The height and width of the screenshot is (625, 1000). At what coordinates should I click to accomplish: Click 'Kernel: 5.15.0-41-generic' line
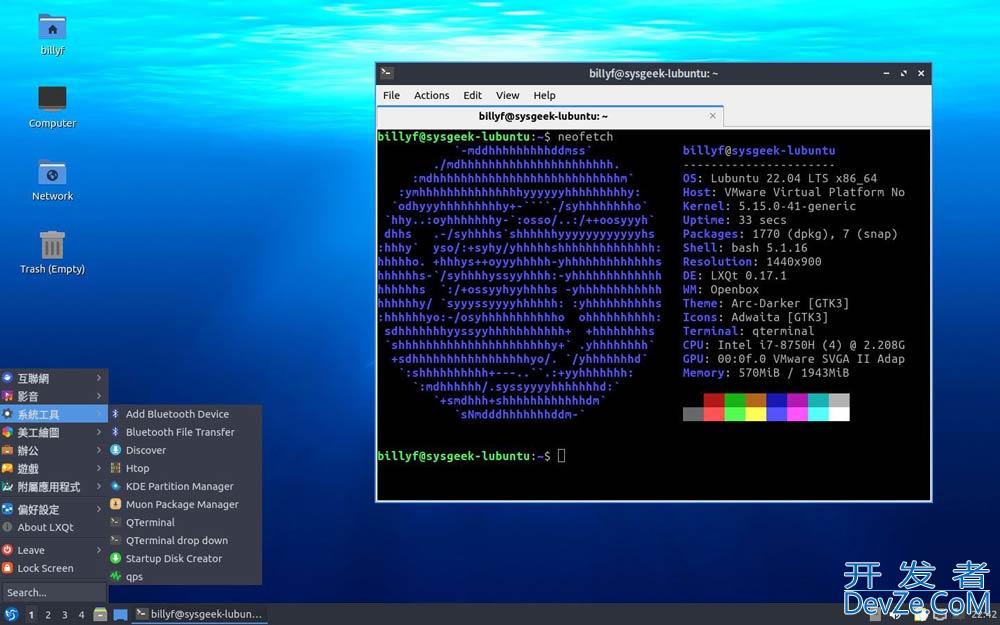click(769, 206)
